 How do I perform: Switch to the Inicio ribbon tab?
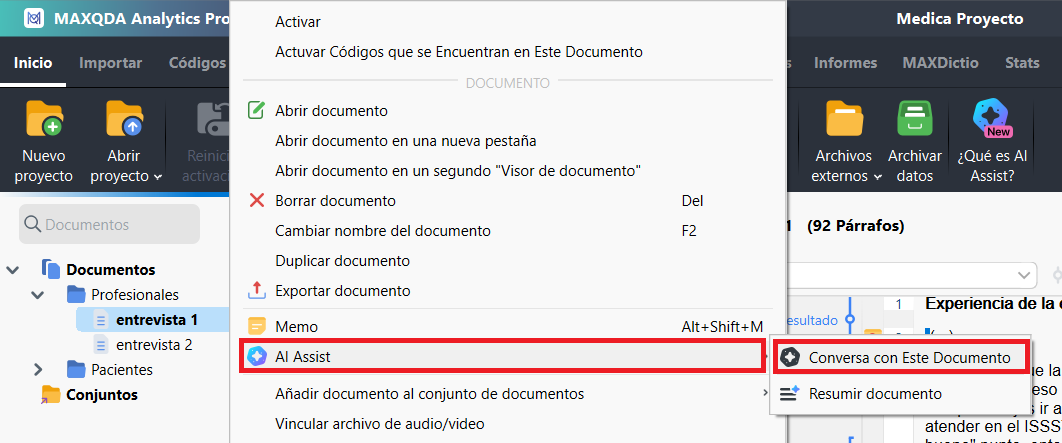pos(33,62)
